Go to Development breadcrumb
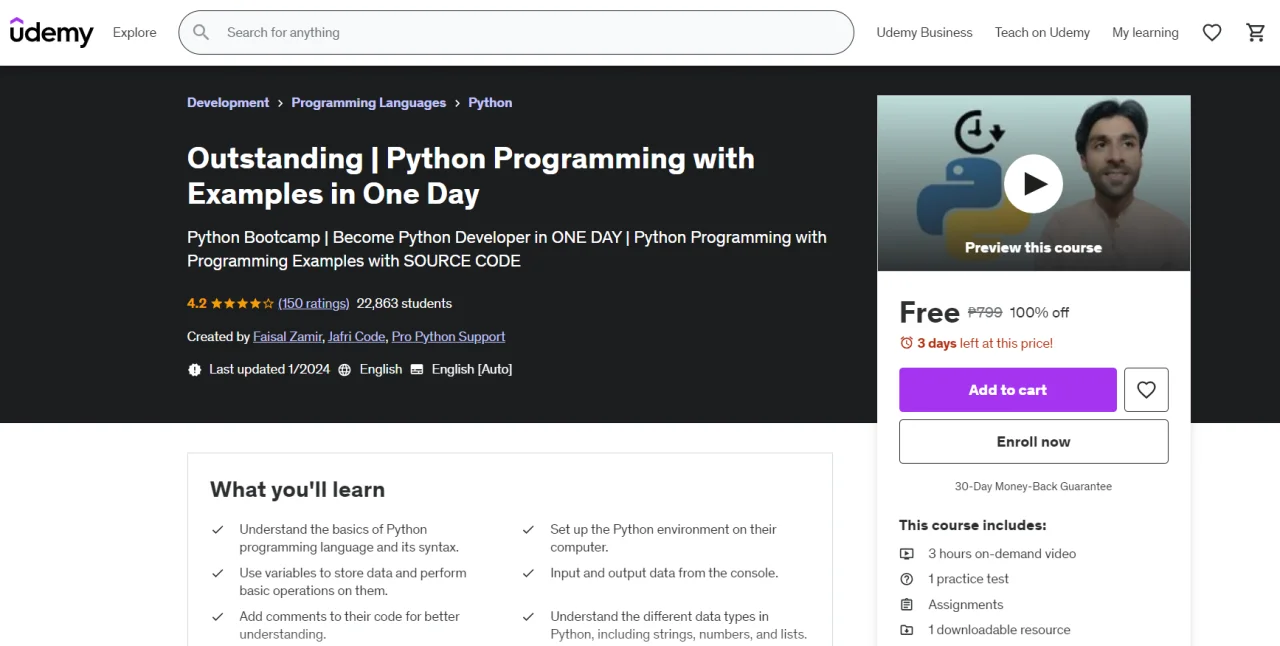This screenshot has width=1280, height=646. [228, 103]
